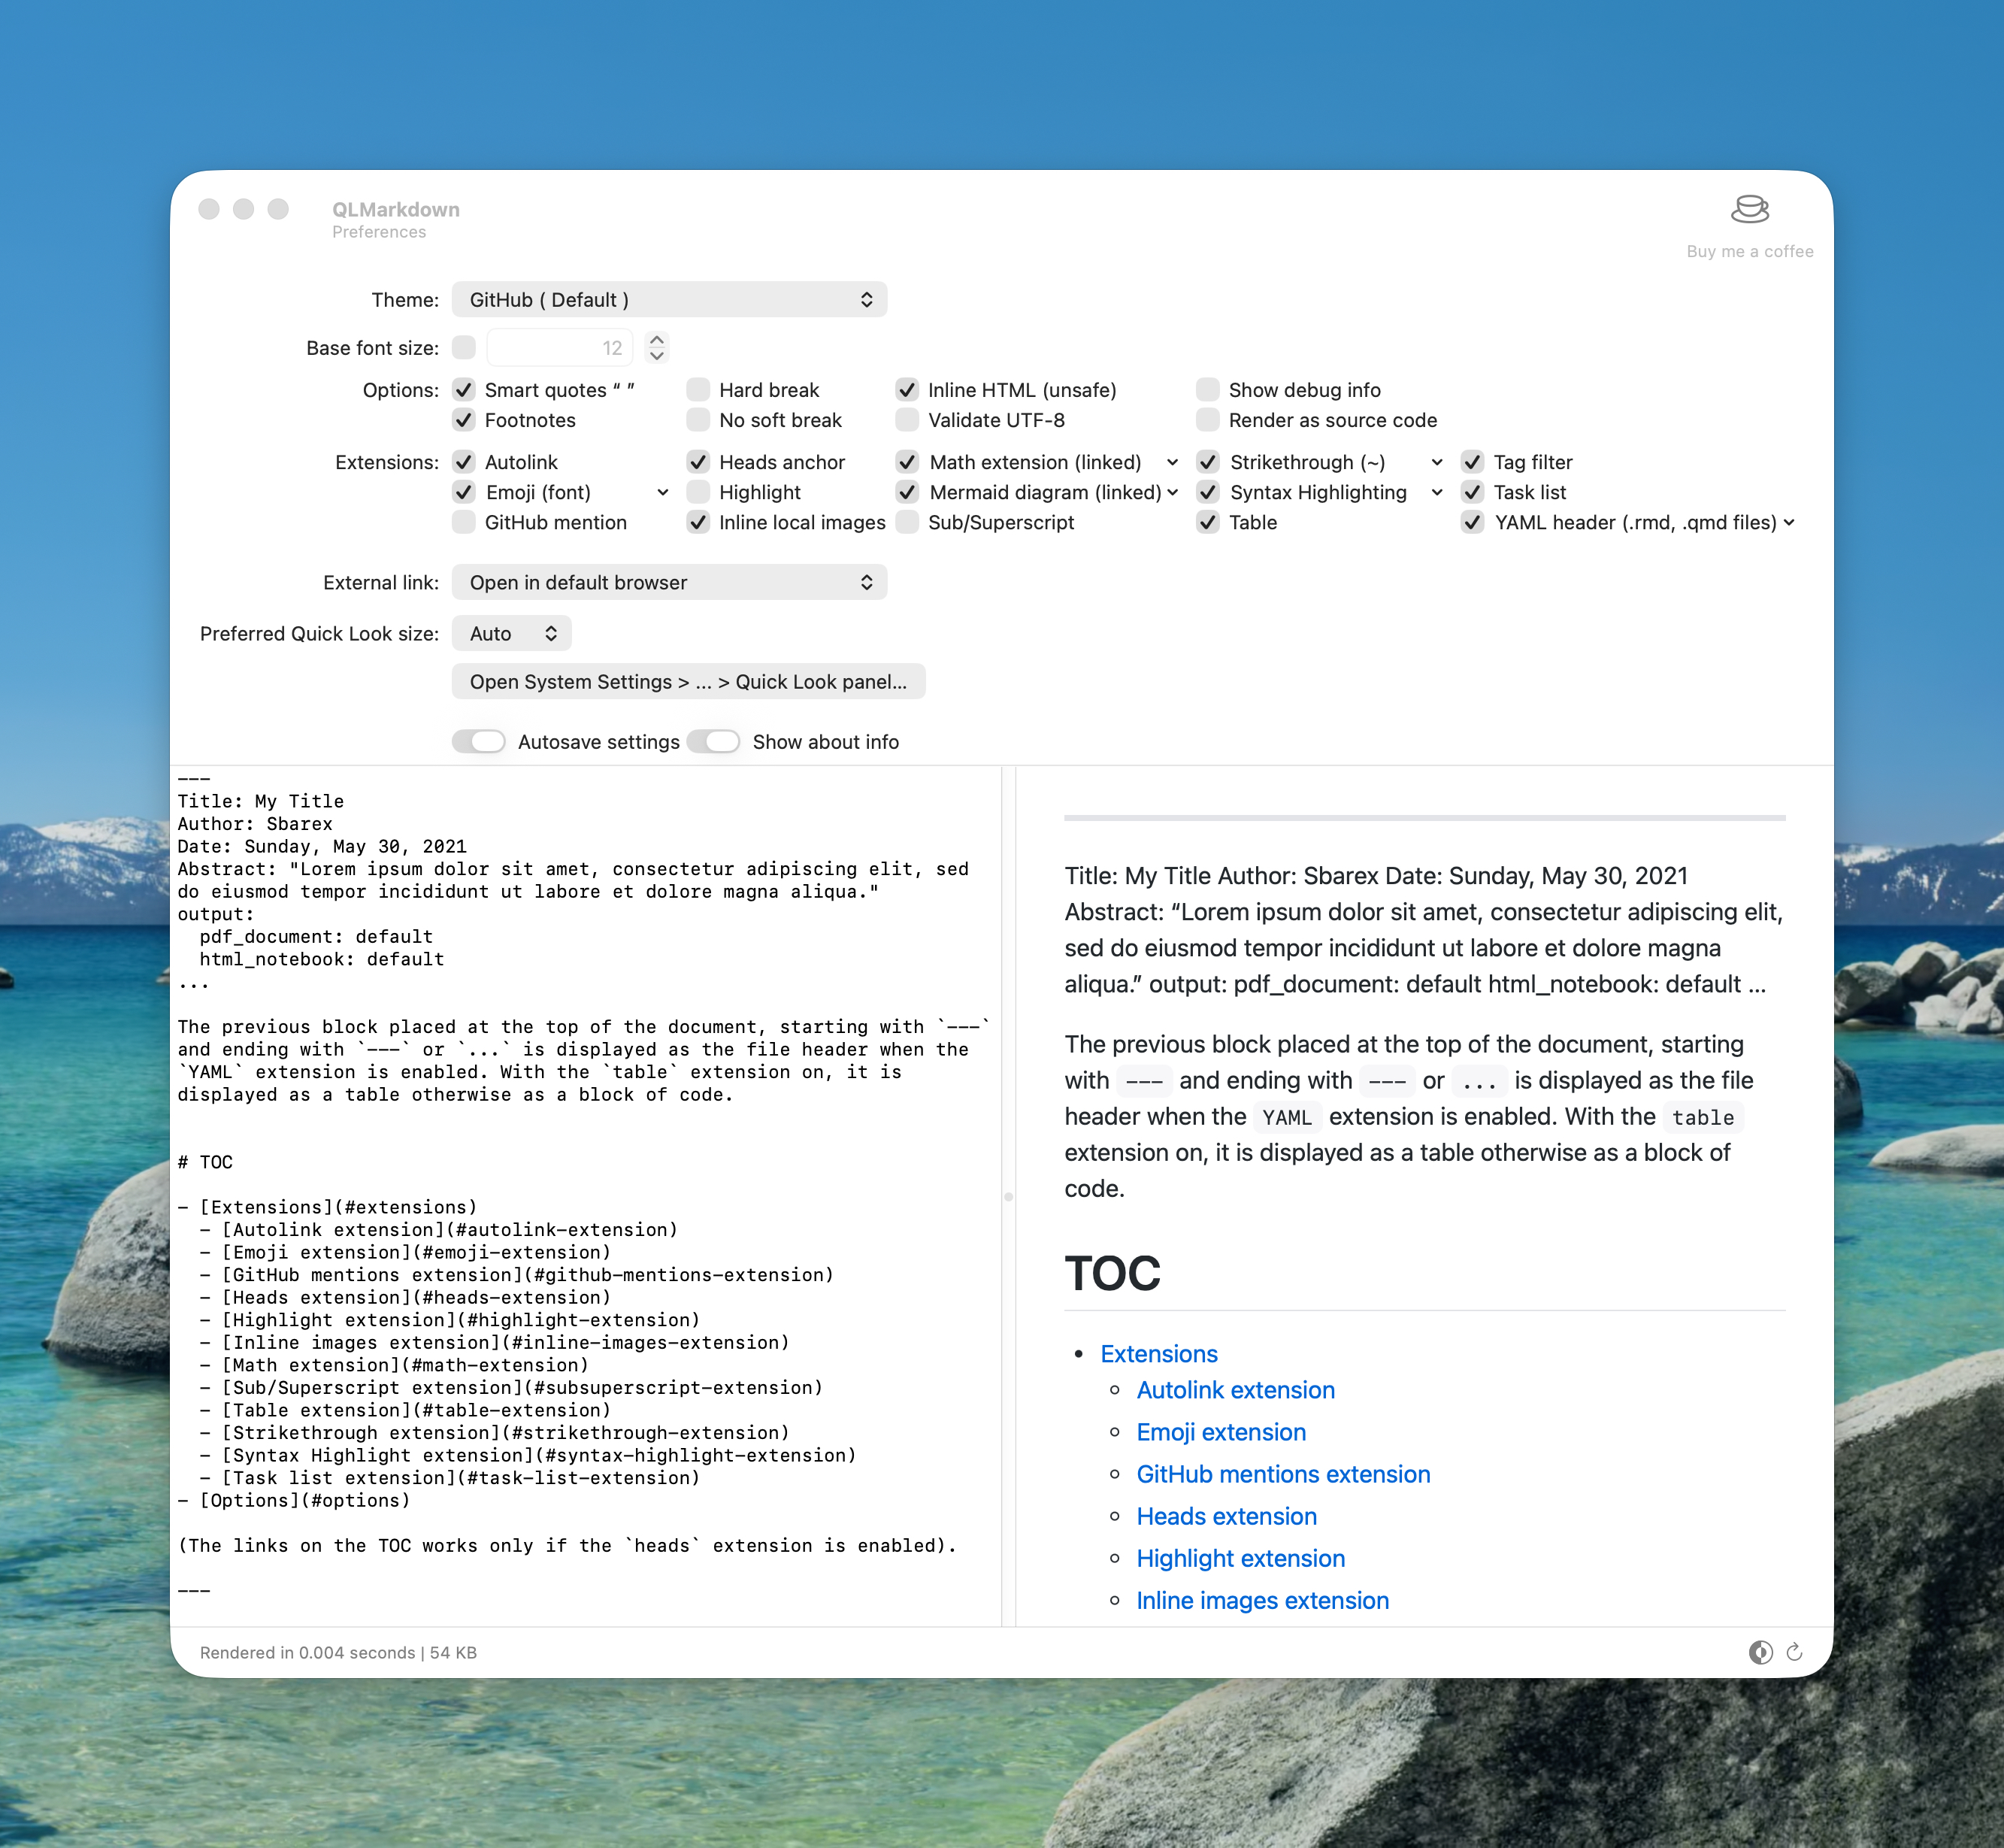Toggle the Autolink extension checkbox
This screenshot has width=2004, height=1848.
click(464, 462)
